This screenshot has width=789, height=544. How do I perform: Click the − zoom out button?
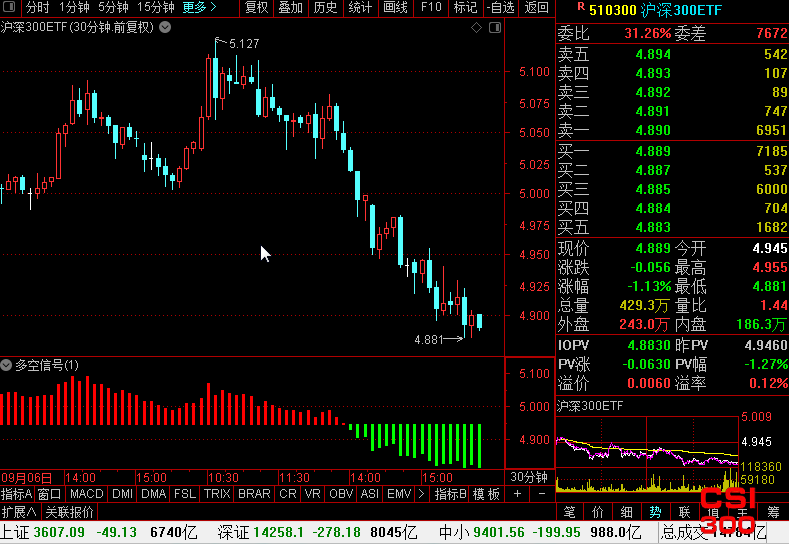tap(542, 494)
